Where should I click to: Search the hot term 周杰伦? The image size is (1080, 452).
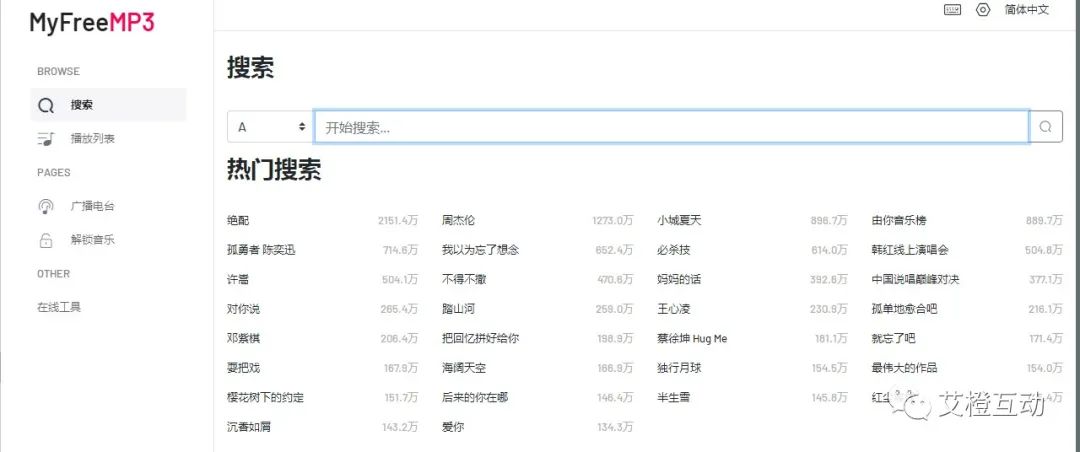459,220
